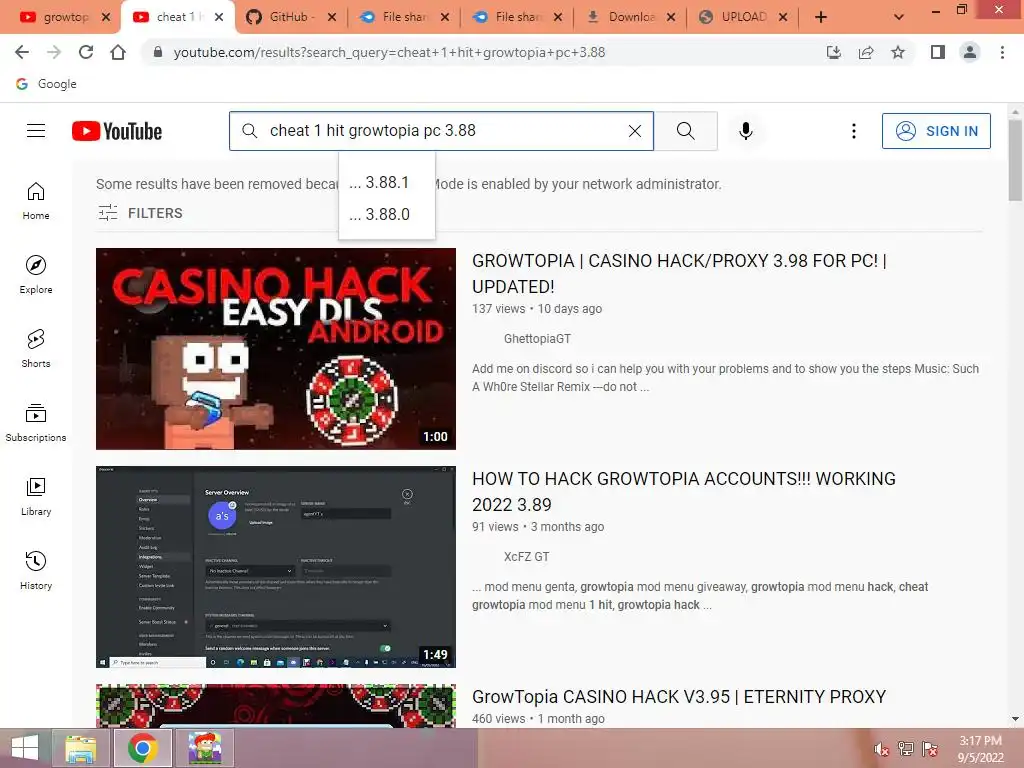Open the network tray icon

[906, 750]
